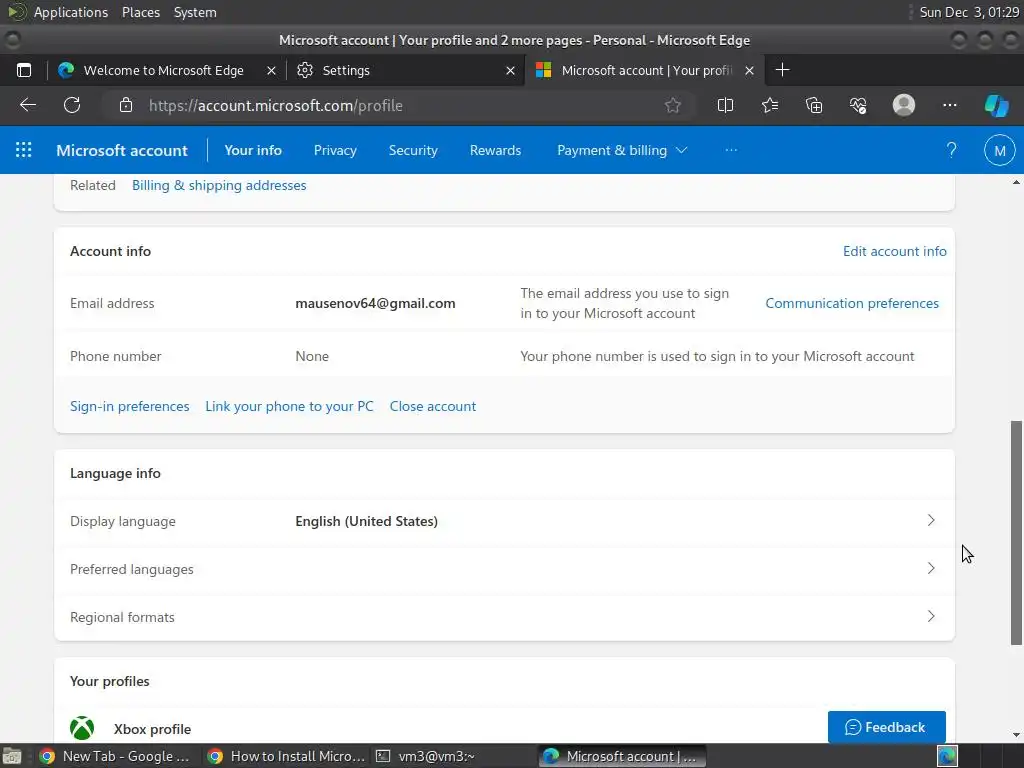
Task: Open the Privacy section
Action: (x=335, y=150)
